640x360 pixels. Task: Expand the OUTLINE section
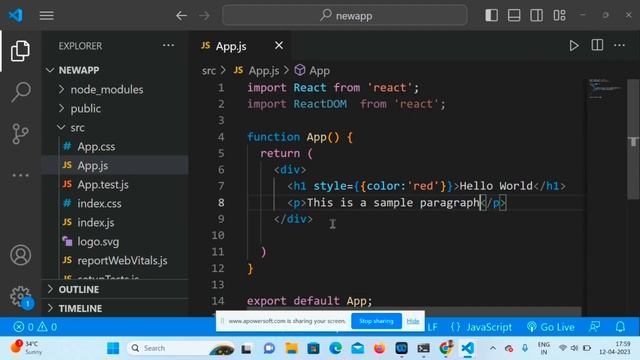click(x=115, y=289)
